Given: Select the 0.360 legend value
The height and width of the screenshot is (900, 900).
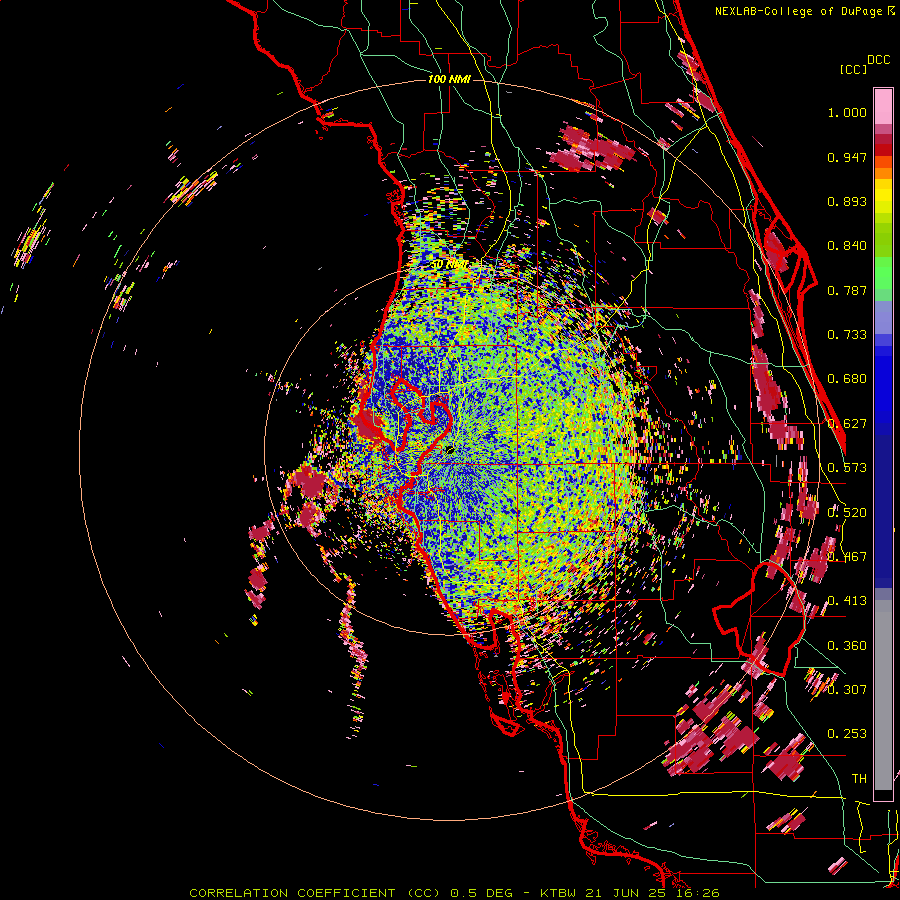Looking at the screenshot, I should [x=847, y=646].
